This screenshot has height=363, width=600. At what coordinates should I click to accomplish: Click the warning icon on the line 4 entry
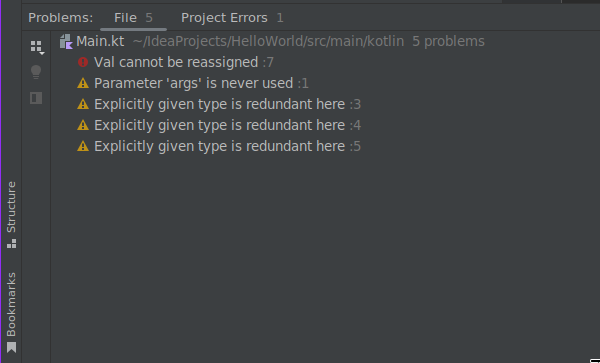[x=83, y=125]
